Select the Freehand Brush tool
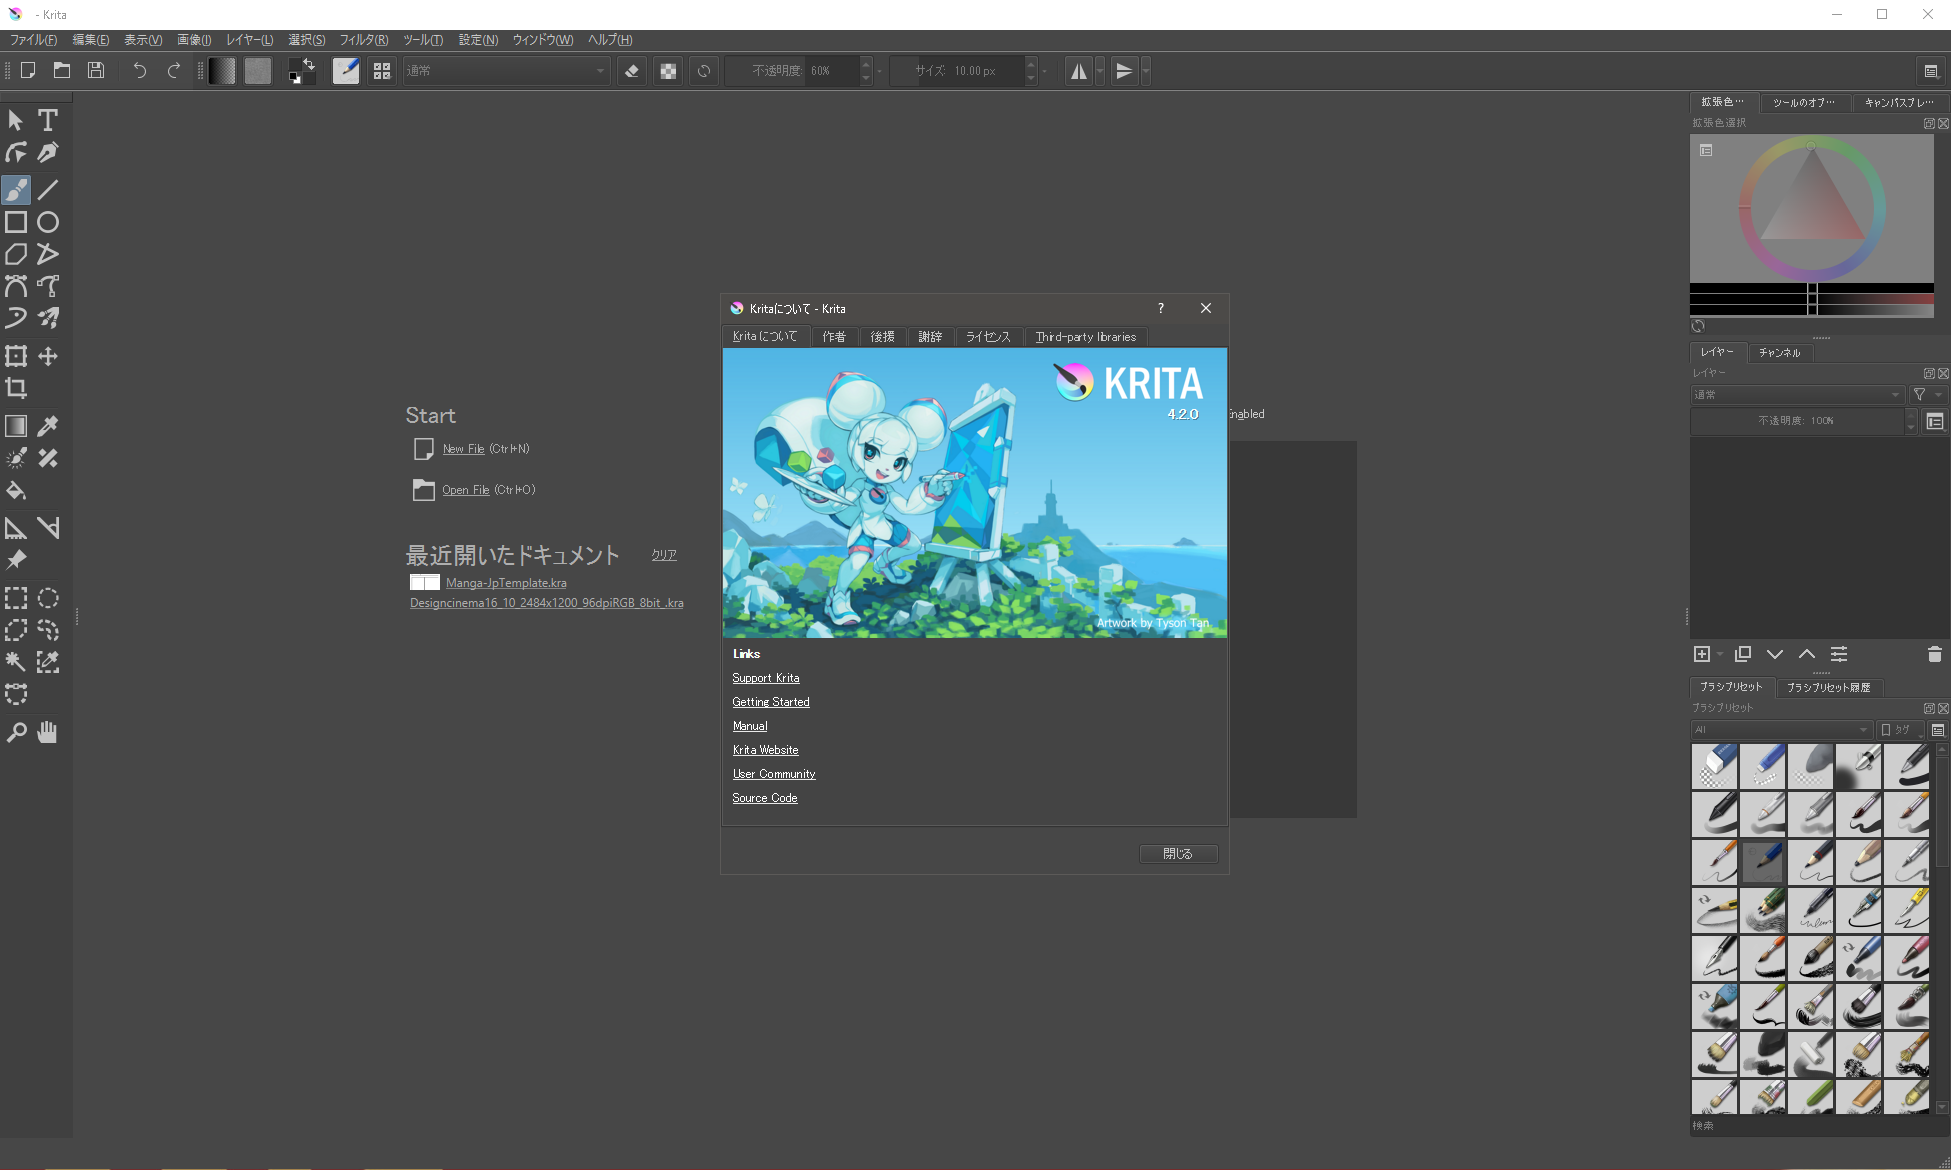This screenshot has width=1951, height=1170. point(16,189)
